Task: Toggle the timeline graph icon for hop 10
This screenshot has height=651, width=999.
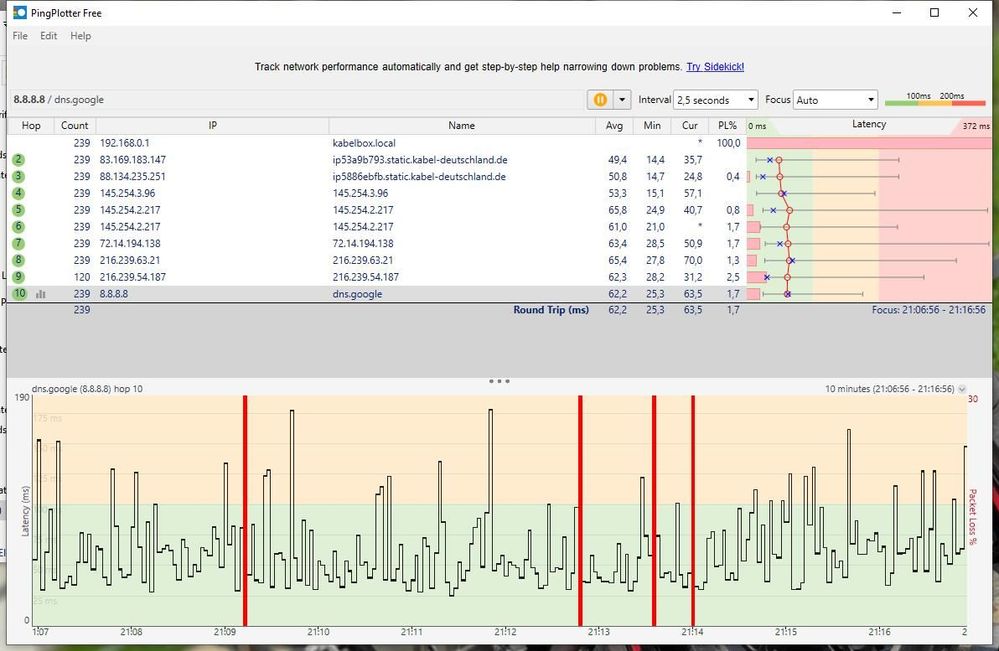Action: coord(41,294)
